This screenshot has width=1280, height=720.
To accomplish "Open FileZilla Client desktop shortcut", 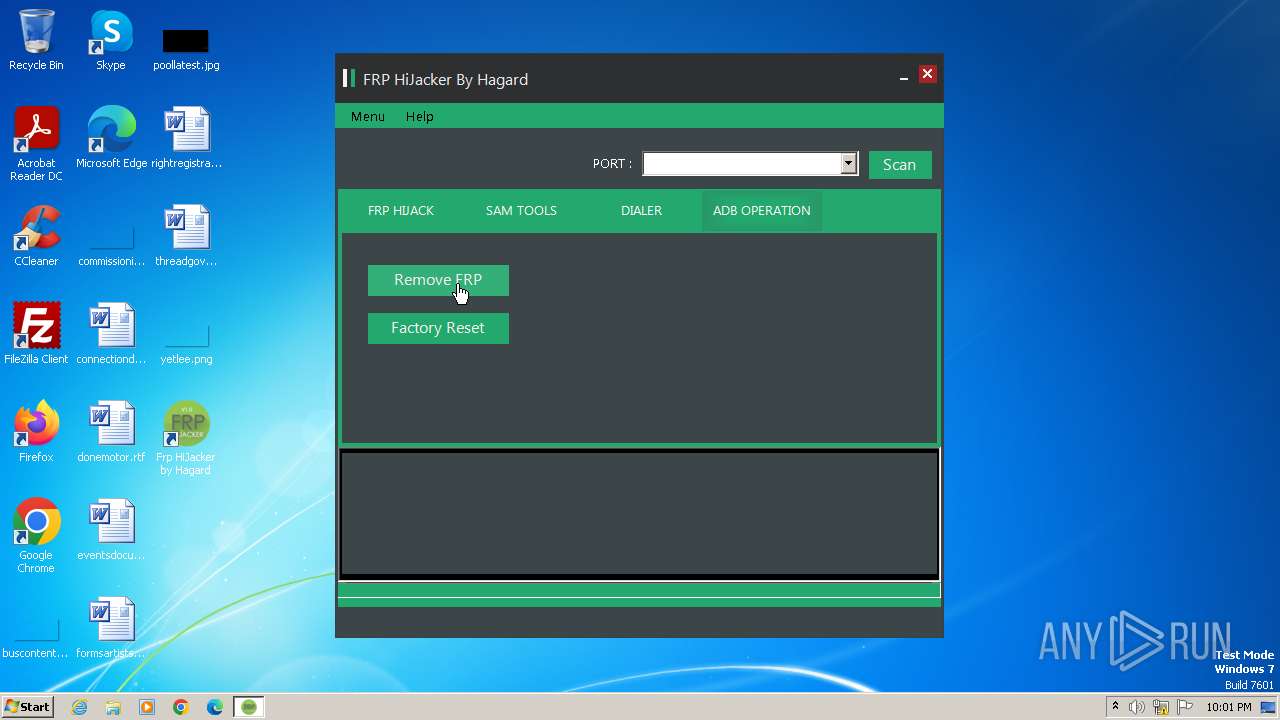I will [36, 335].
